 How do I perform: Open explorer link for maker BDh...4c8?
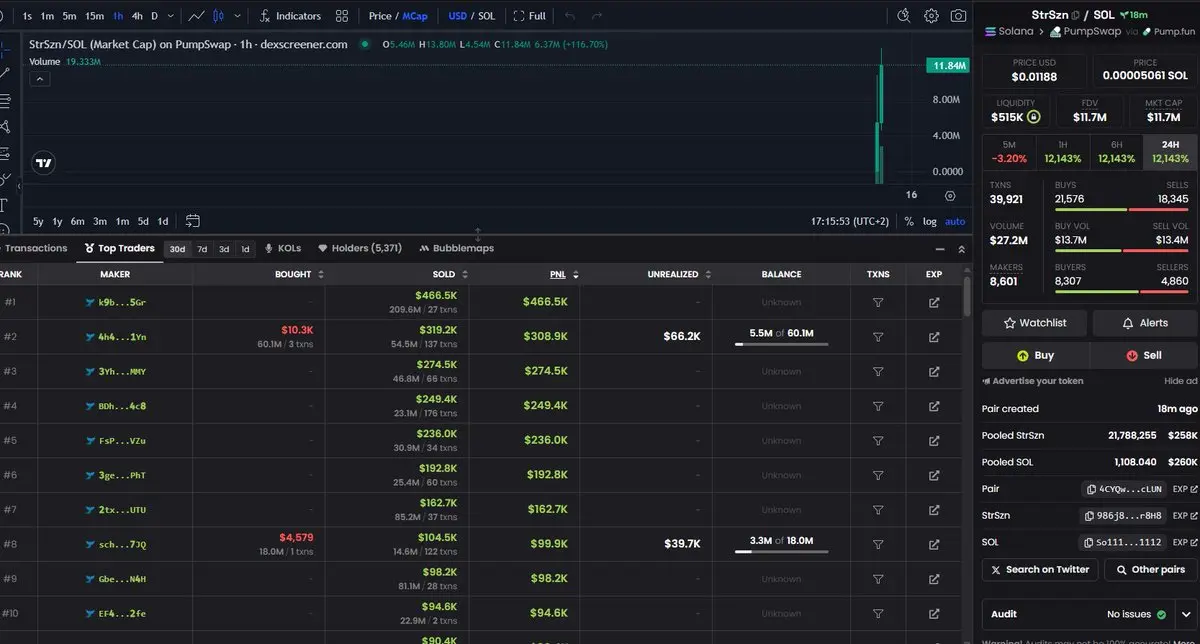(934, 406)
